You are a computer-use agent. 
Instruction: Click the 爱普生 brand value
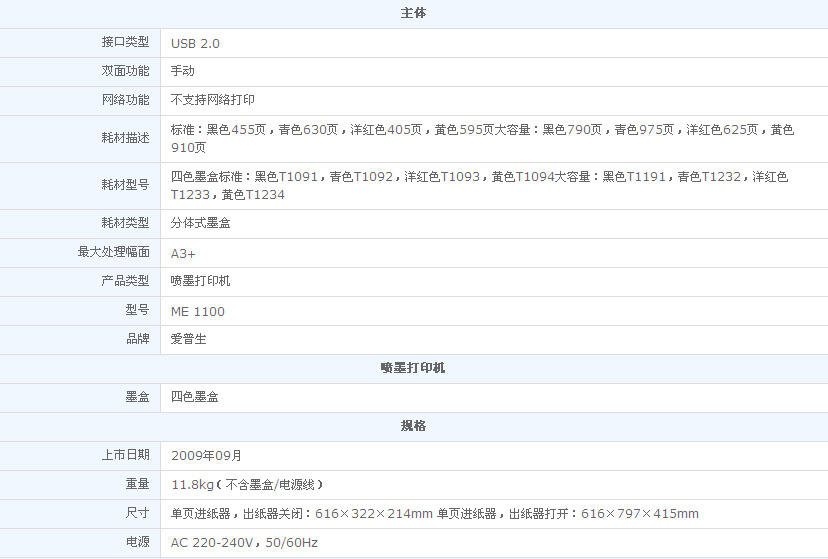(189, 339)
